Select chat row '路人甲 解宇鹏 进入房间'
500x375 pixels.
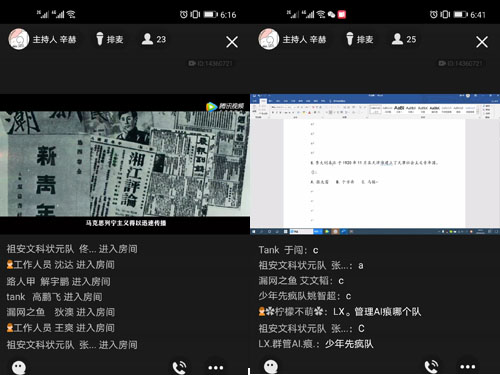pos(58,281)
